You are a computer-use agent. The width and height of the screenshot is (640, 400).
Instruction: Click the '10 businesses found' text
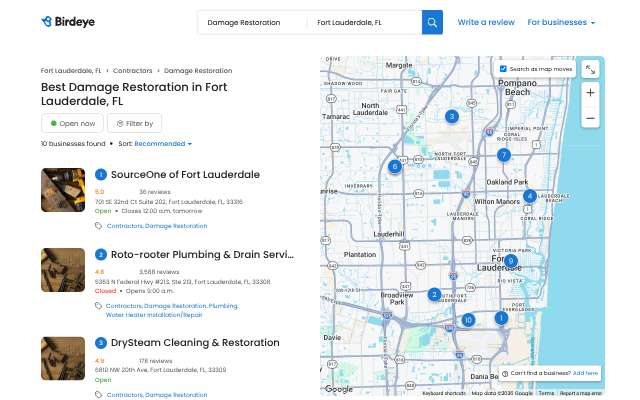tap(73, 144)
